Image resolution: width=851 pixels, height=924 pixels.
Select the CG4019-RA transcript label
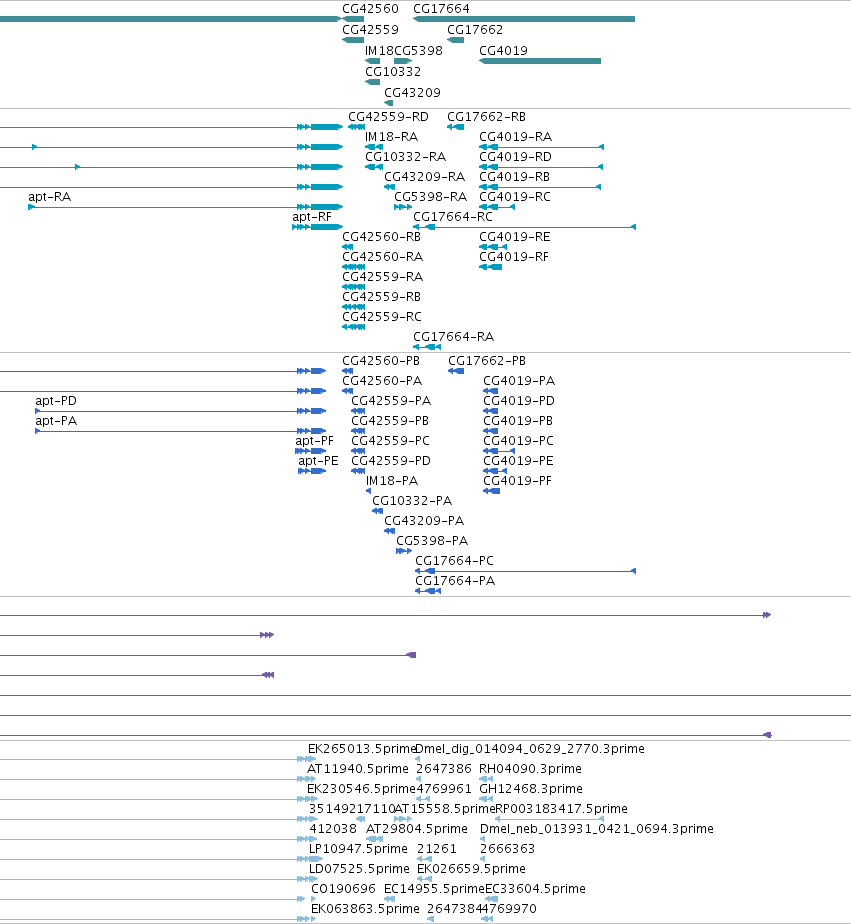[x=516, y=137]
